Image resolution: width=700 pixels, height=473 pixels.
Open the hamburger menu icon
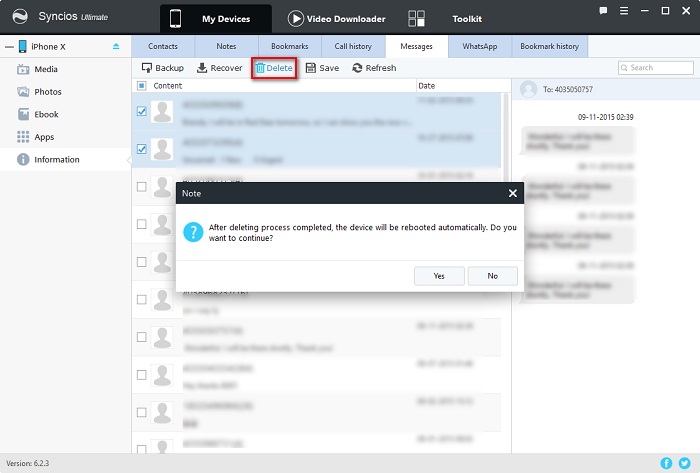624,11
